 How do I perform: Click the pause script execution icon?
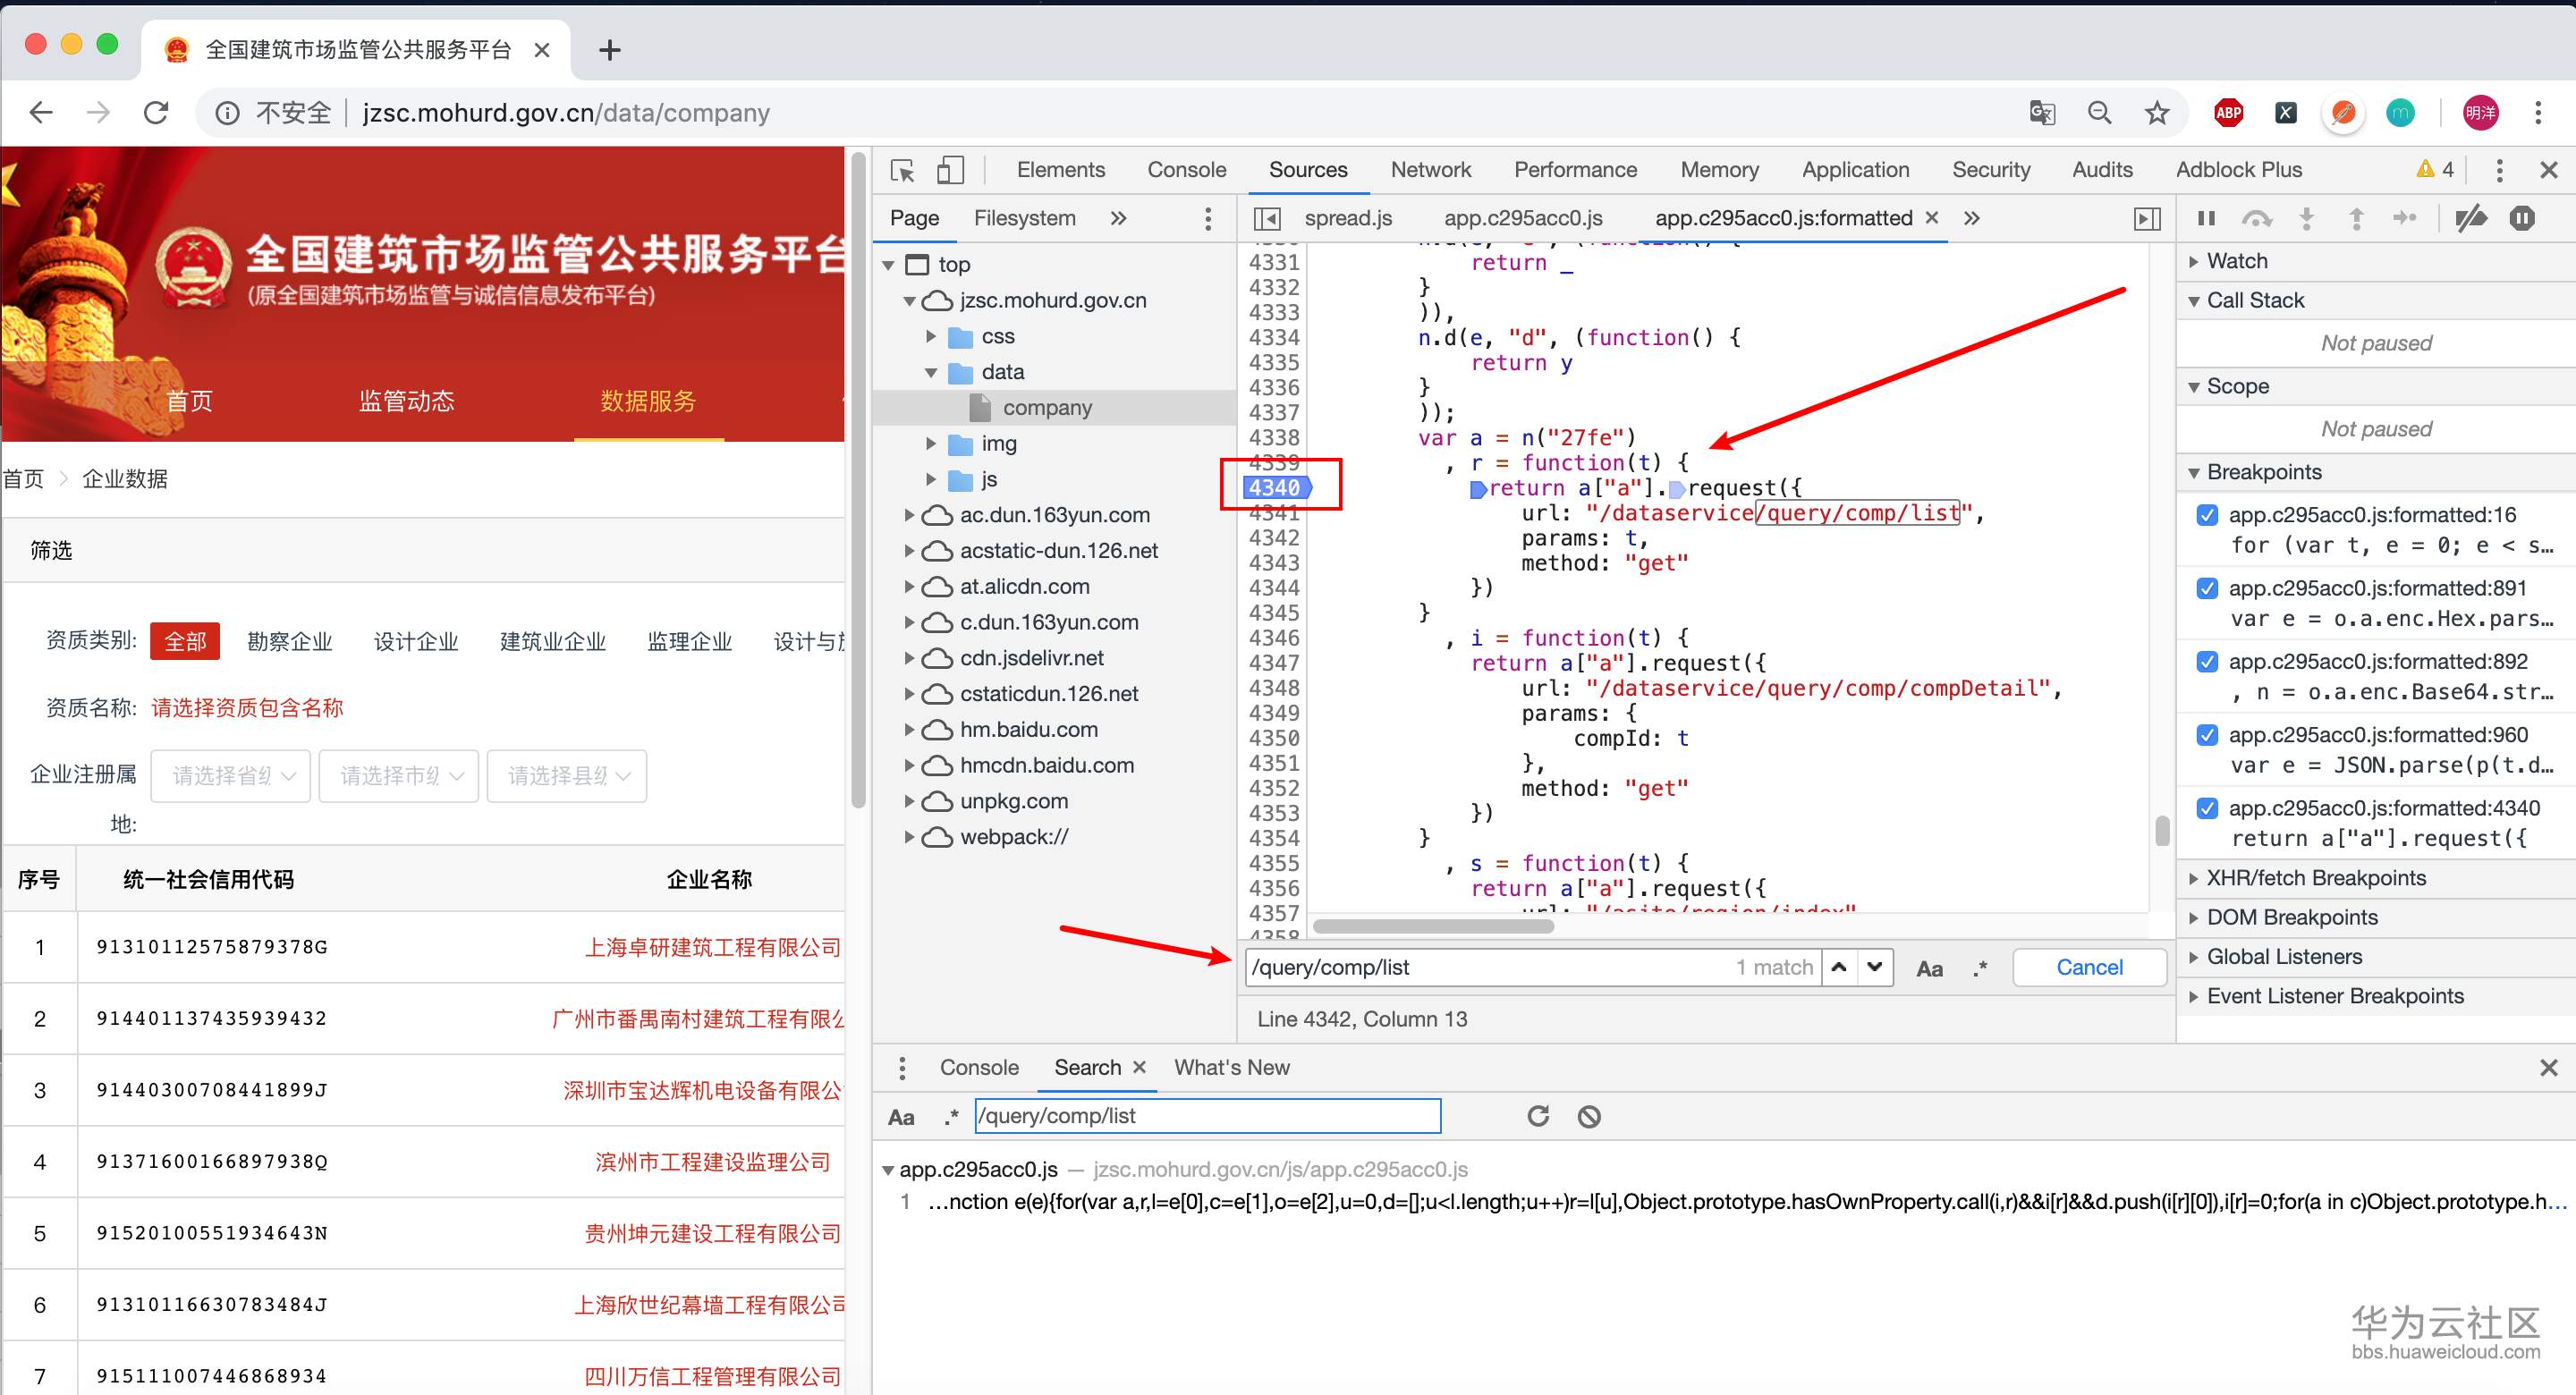[2206, 218]
